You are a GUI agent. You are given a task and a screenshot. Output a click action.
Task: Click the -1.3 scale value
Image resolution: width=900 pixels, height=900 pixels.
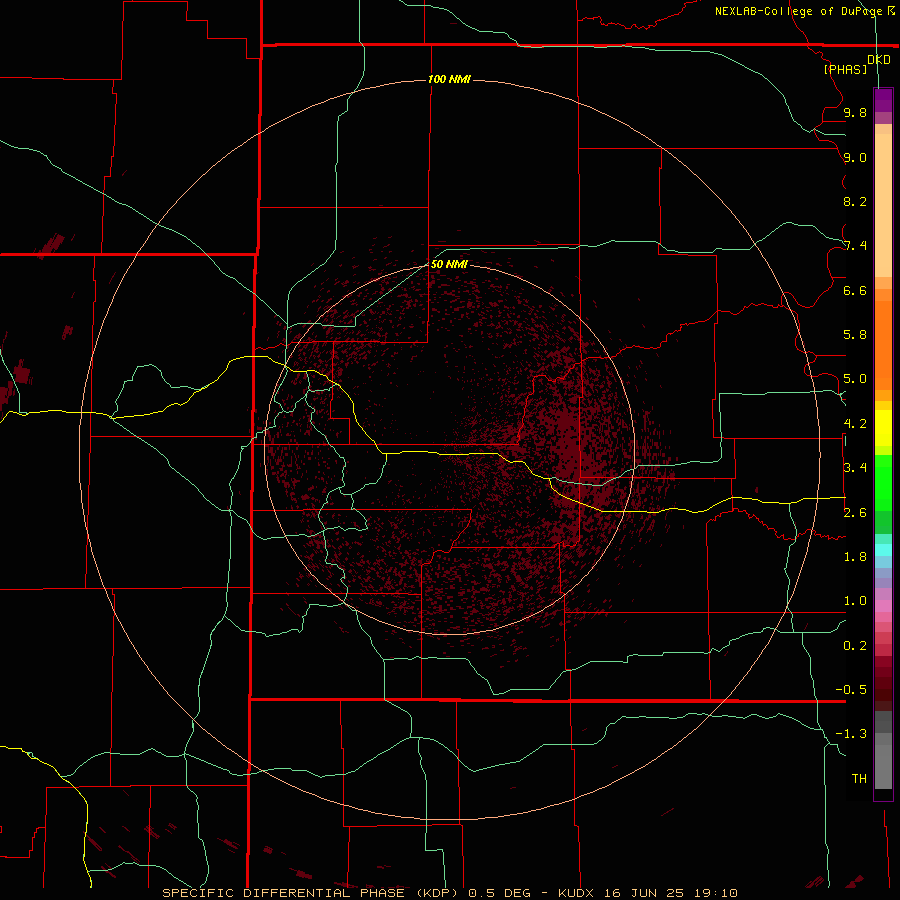click(x=851, y=734)
